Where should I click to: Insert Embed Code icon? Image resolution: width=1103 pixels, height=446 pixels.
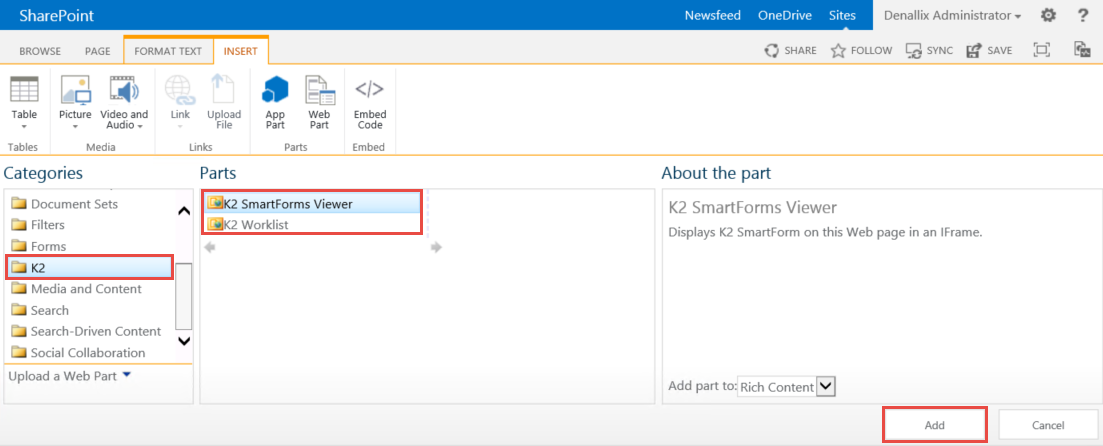[x=370, y=92]
